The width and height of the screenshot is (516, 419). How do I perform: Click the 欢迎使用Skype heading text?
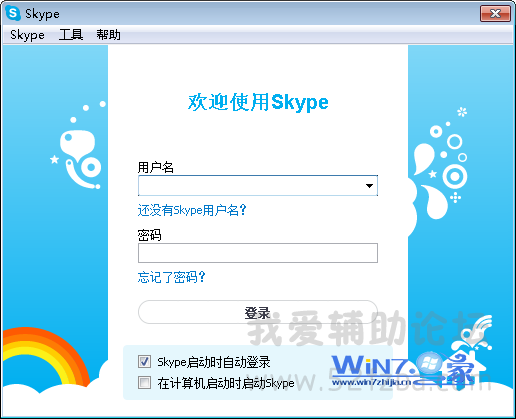click(x=258, y=102)
